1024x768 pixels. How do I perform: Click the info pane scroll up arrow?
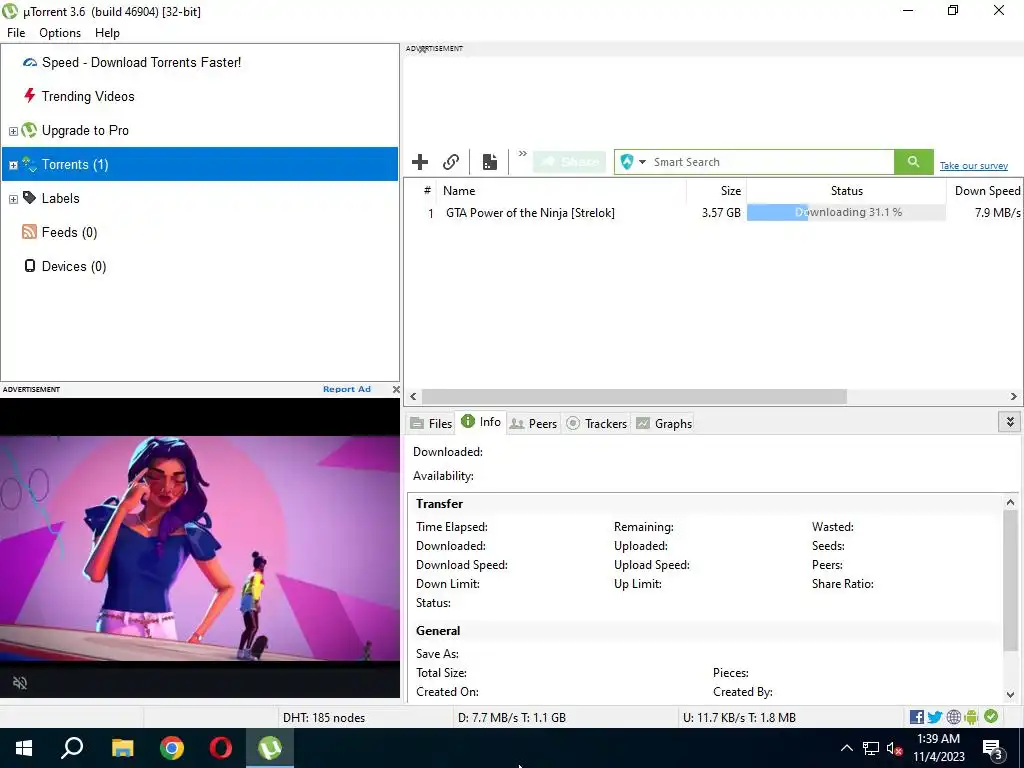[1010, 502]
